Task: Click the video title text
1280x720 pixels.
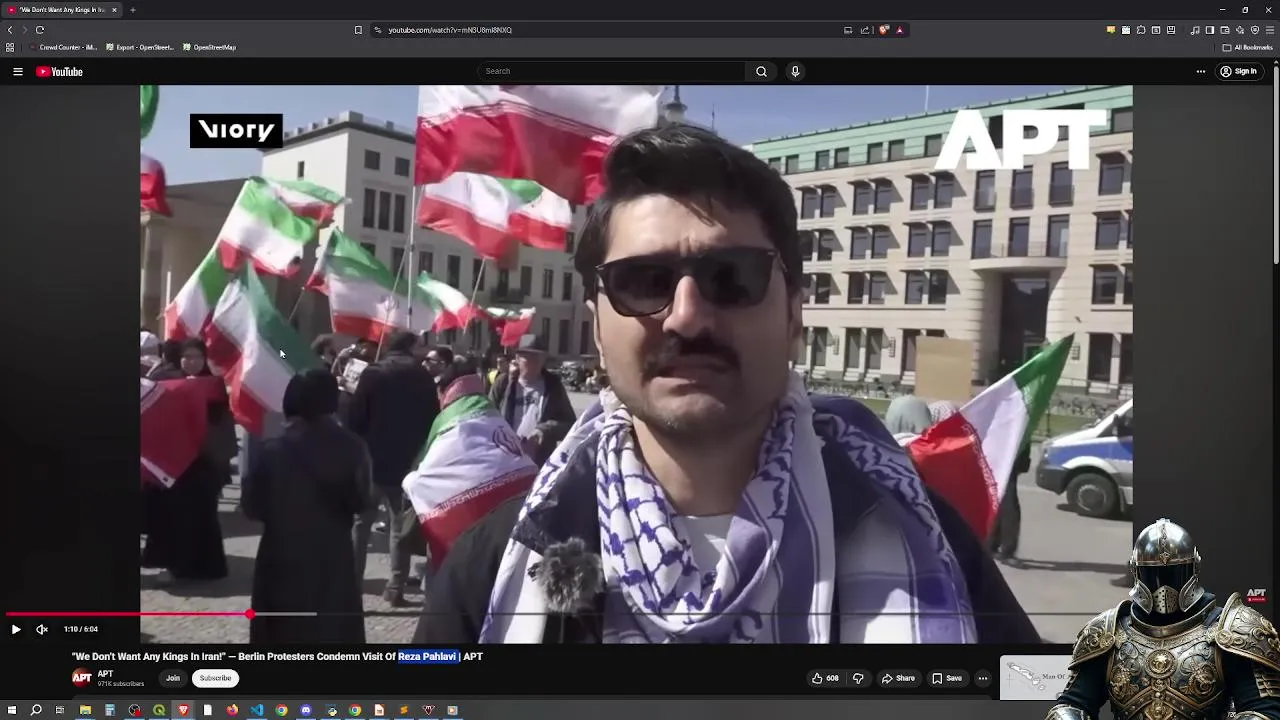Action: (x=277, y=657)
